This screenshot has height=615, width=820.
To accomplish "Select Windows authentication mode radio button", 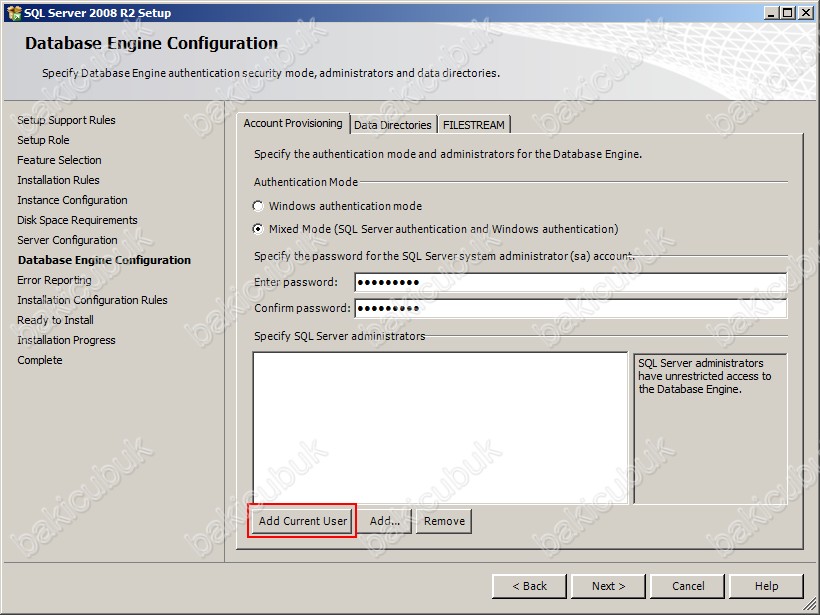I will [258, 206].
